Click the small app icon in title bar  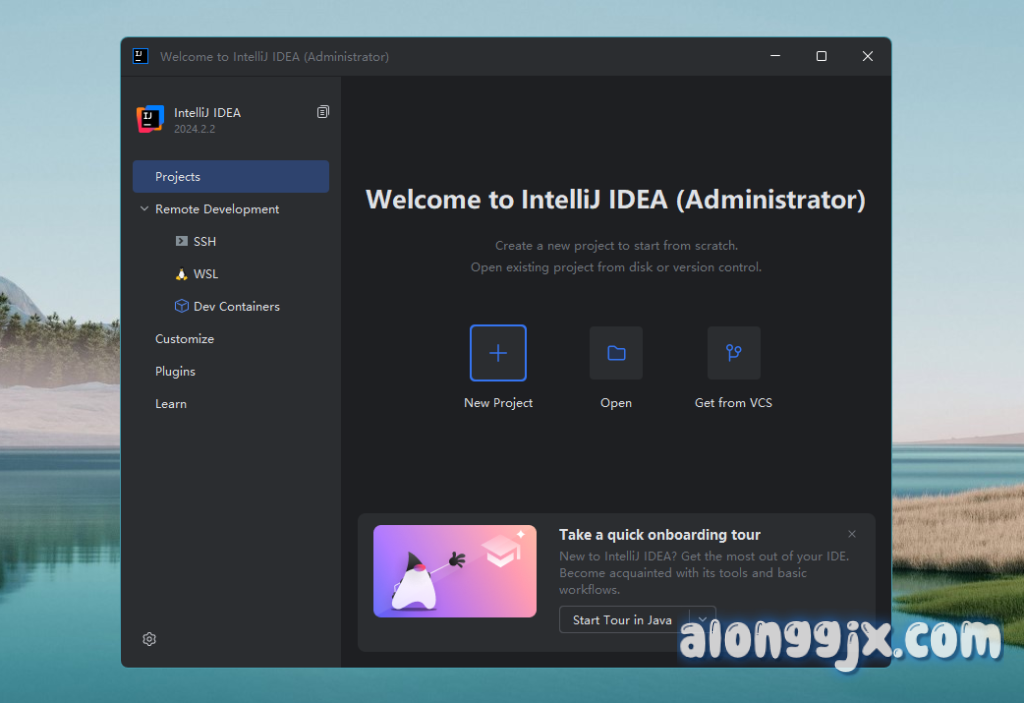141,56
